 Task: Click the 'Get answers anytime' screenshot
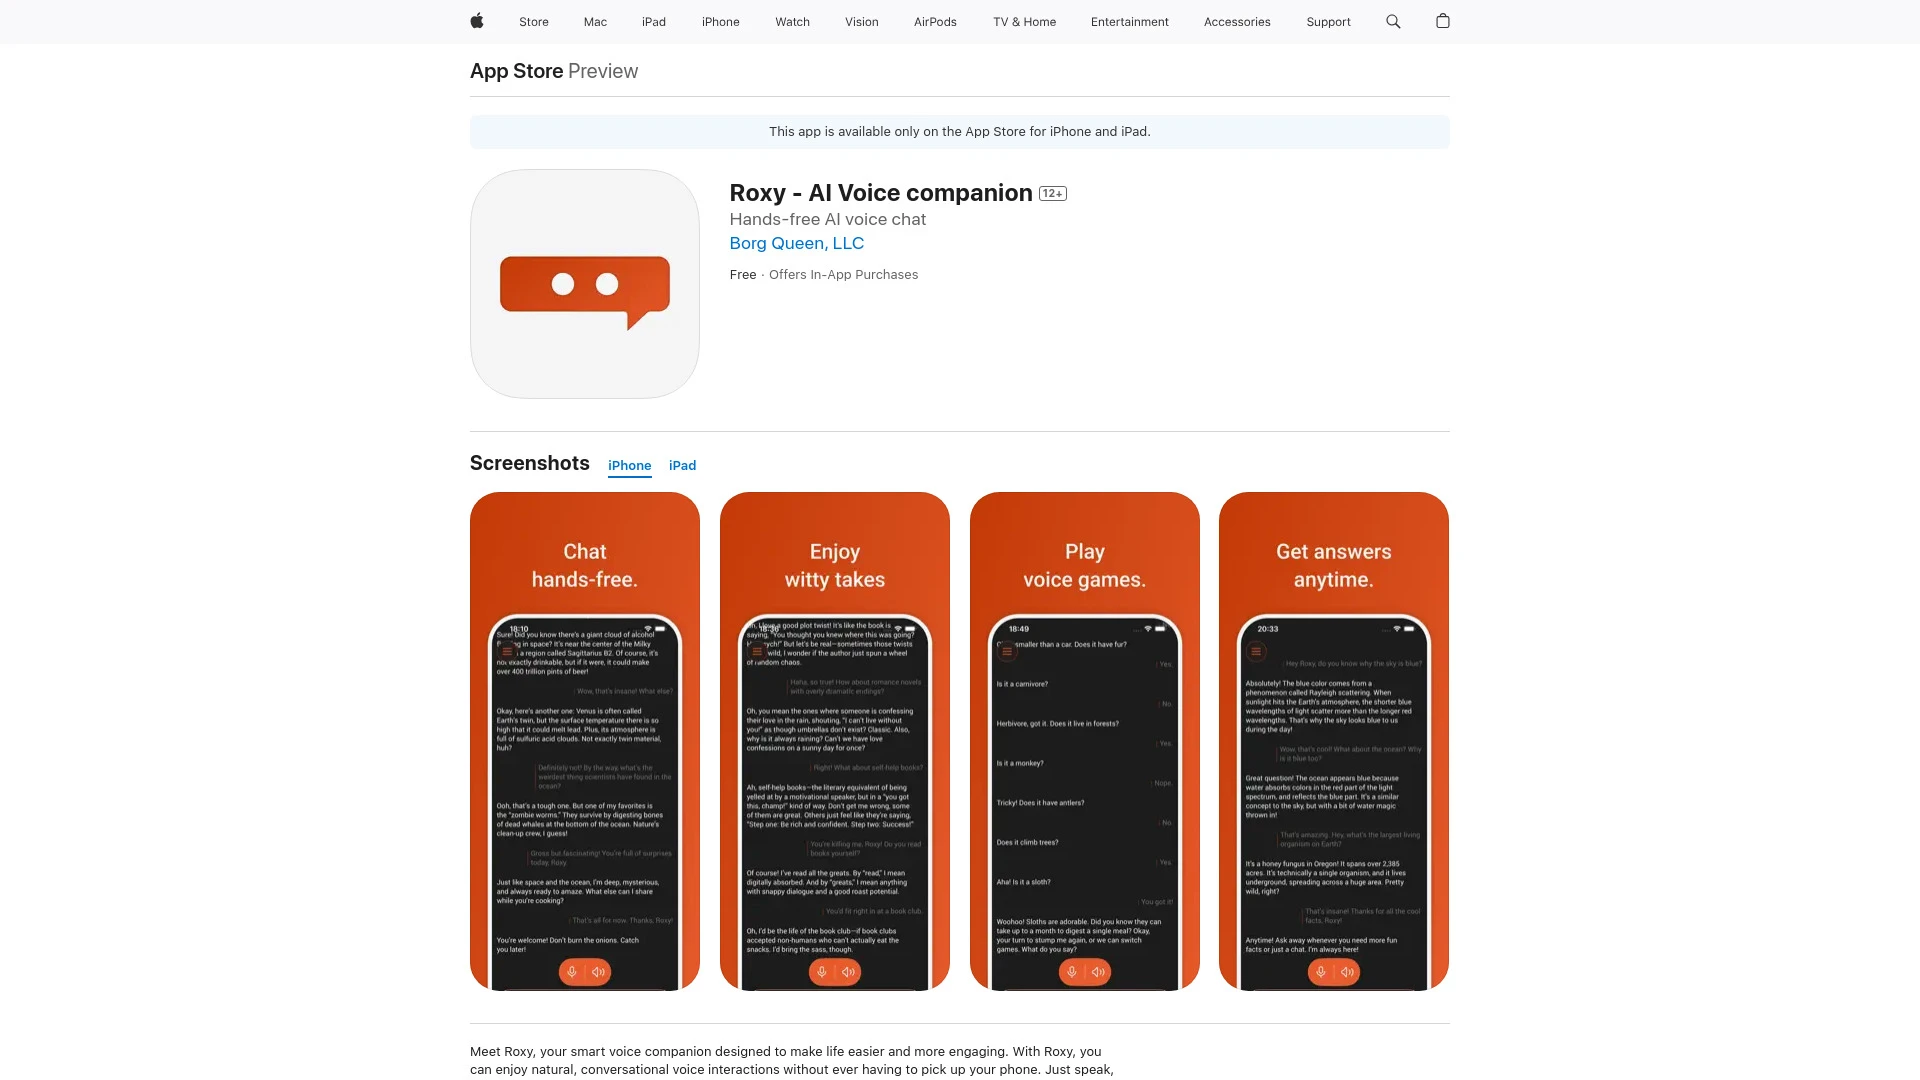[1333, 741]
